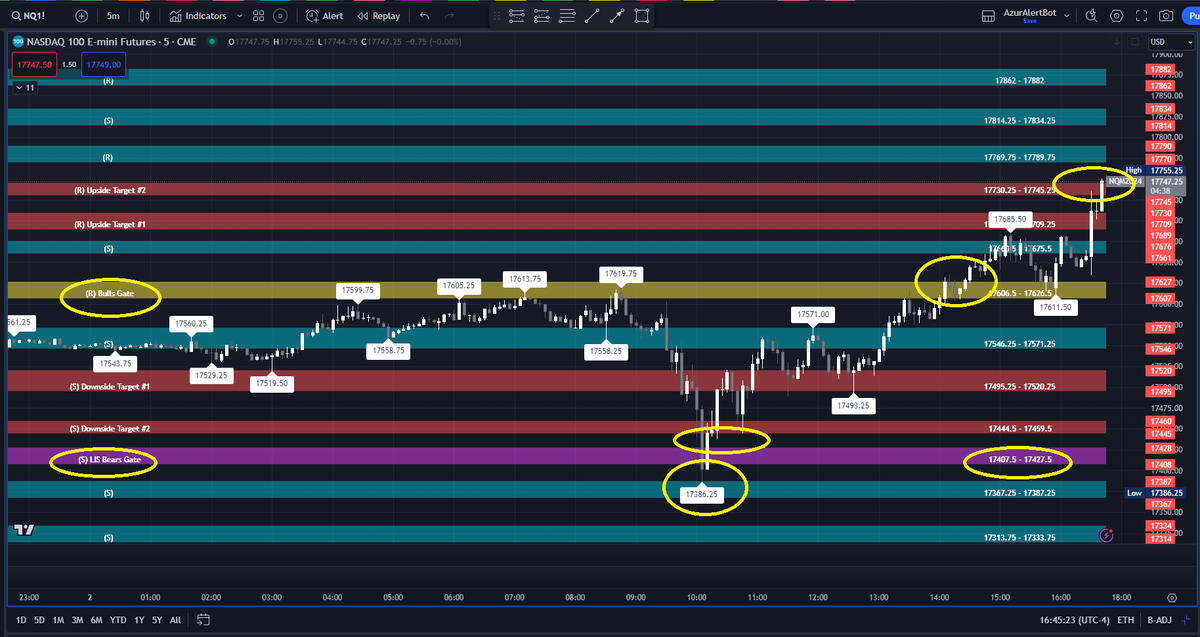Add a symbol to compare with the plus icon
1200x637 pixels.
(x=81, y=16)
